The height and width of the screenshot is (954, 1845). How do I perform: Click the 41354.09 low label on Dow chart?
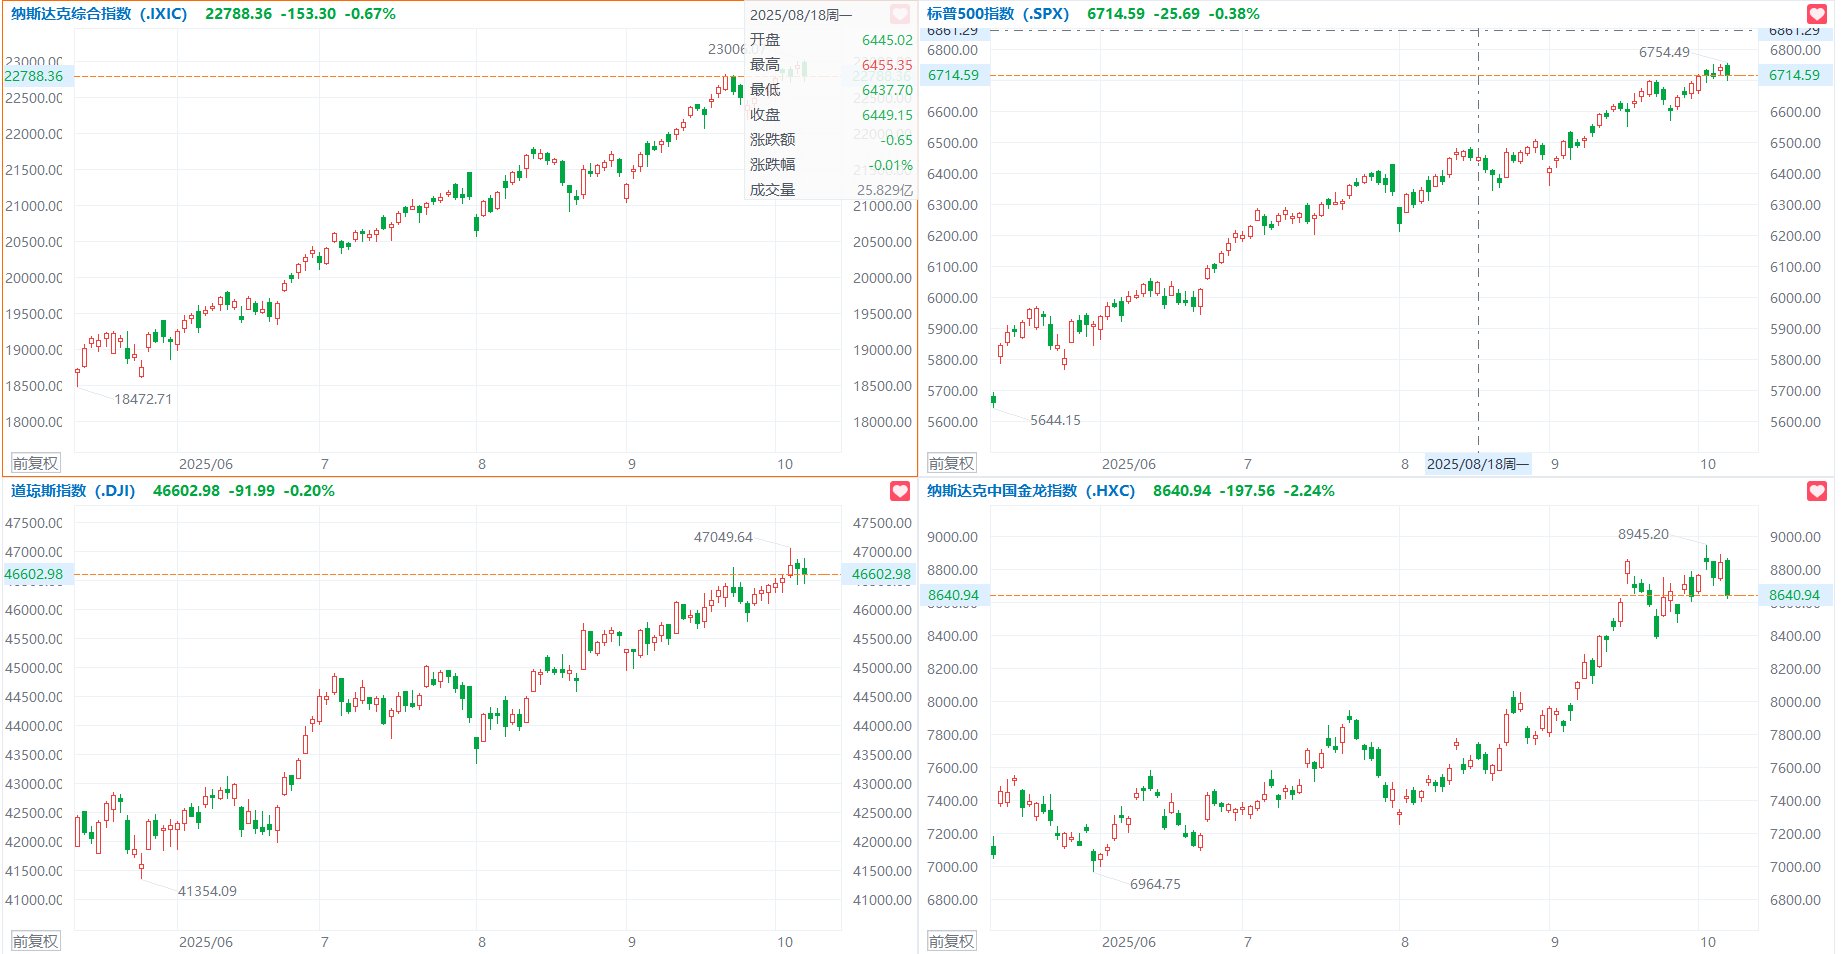(207, 891)
